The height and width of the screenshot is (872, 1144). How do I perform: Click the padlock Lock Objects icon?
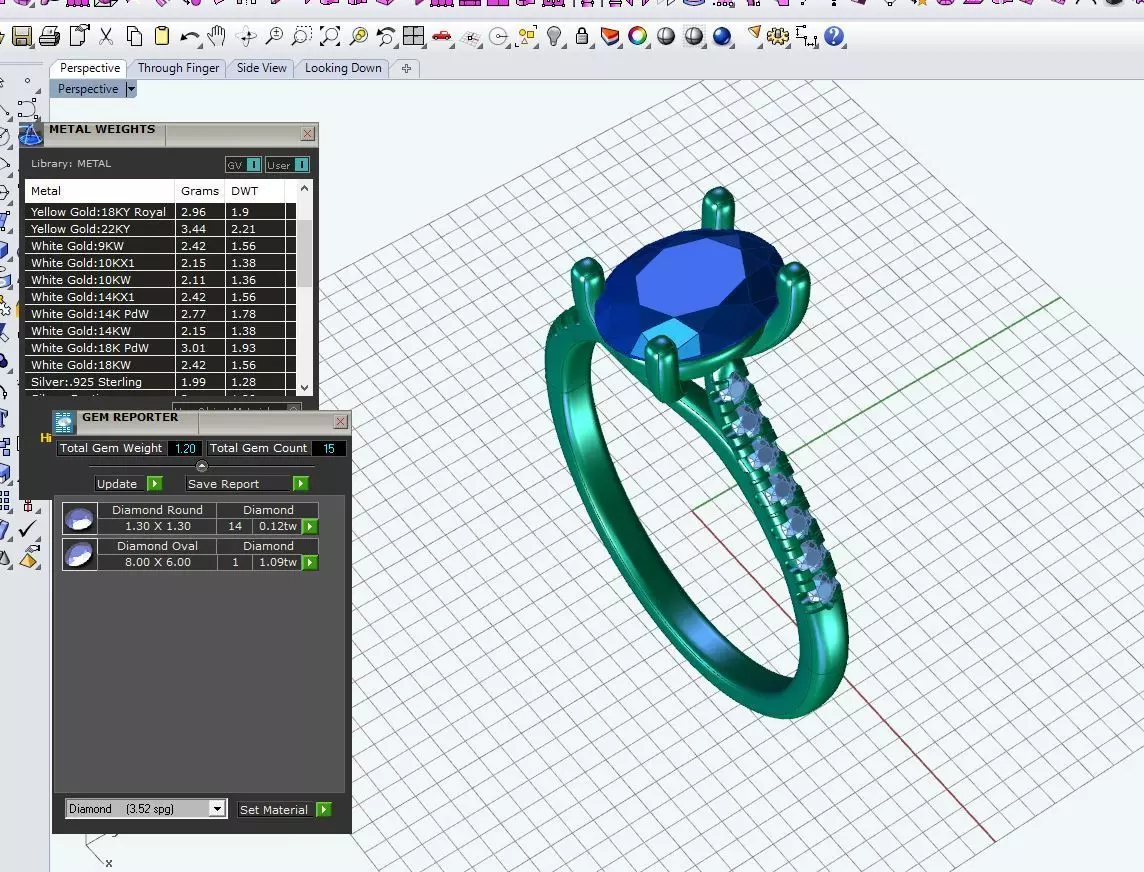point(581,36)
